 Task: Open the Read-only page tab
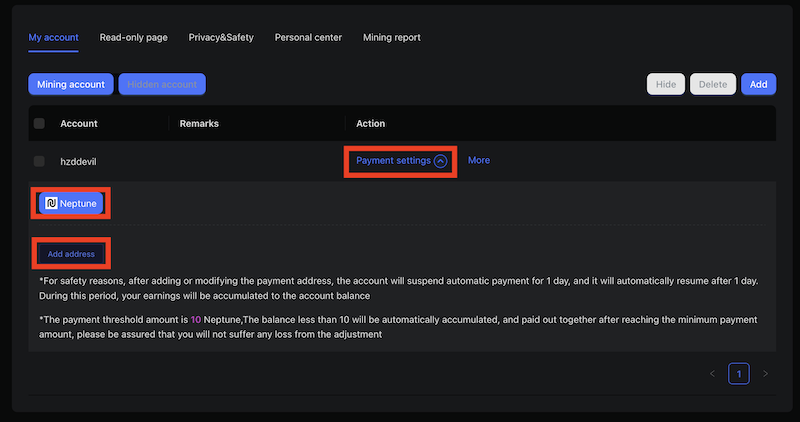133,38
